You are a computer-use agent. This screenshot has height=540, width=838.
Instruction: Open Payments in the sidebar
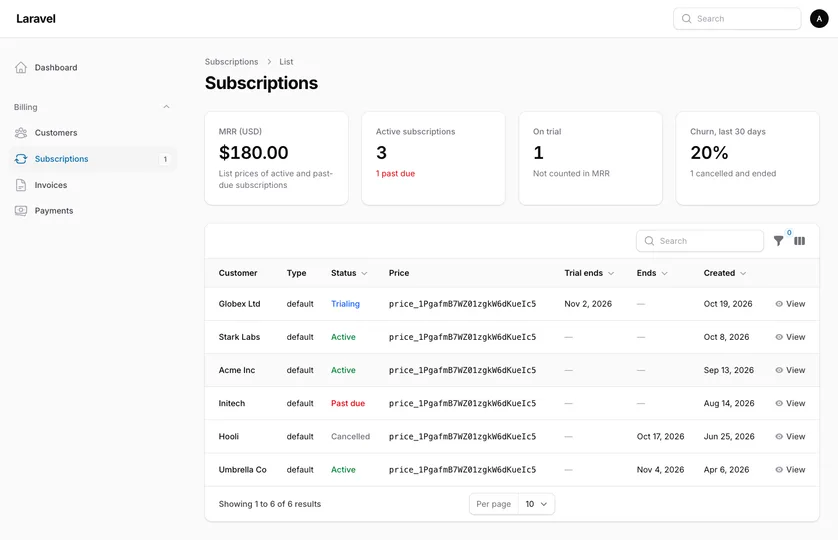(x=92, y=211)
